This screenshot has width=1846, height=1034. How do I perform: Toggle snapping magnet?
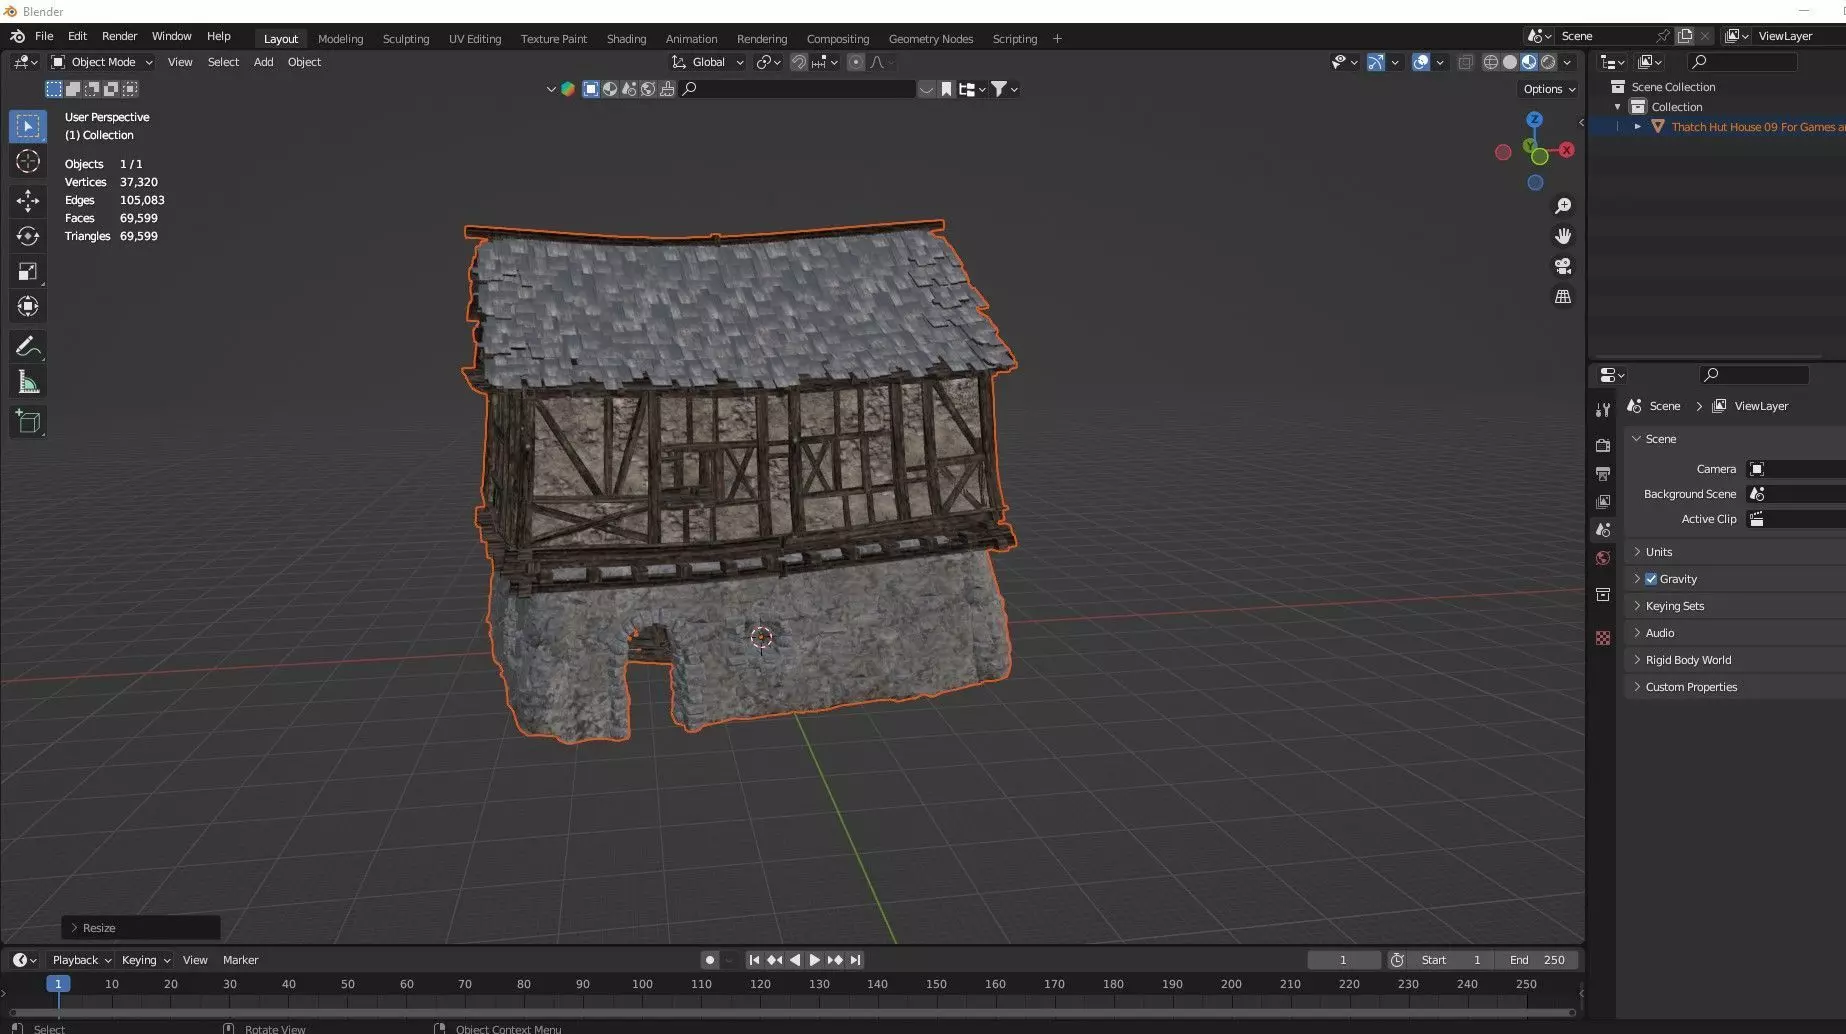tap(798, 62)
